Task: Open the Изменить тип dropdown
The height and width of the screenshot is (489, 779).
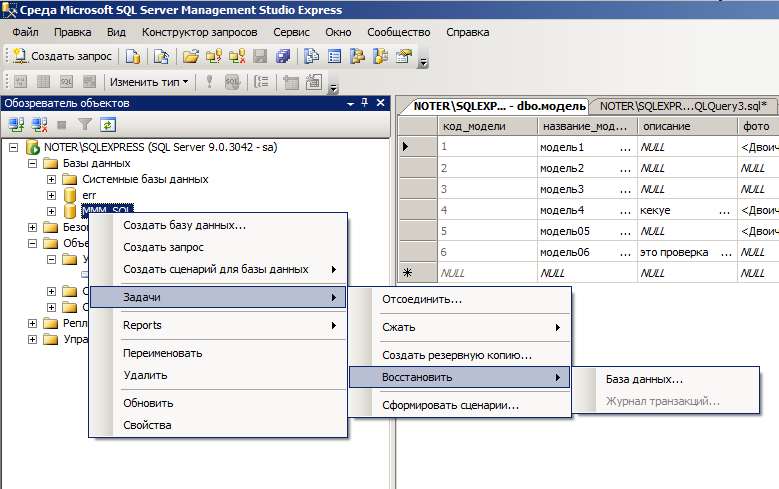Action: click(x=149, y=82)
